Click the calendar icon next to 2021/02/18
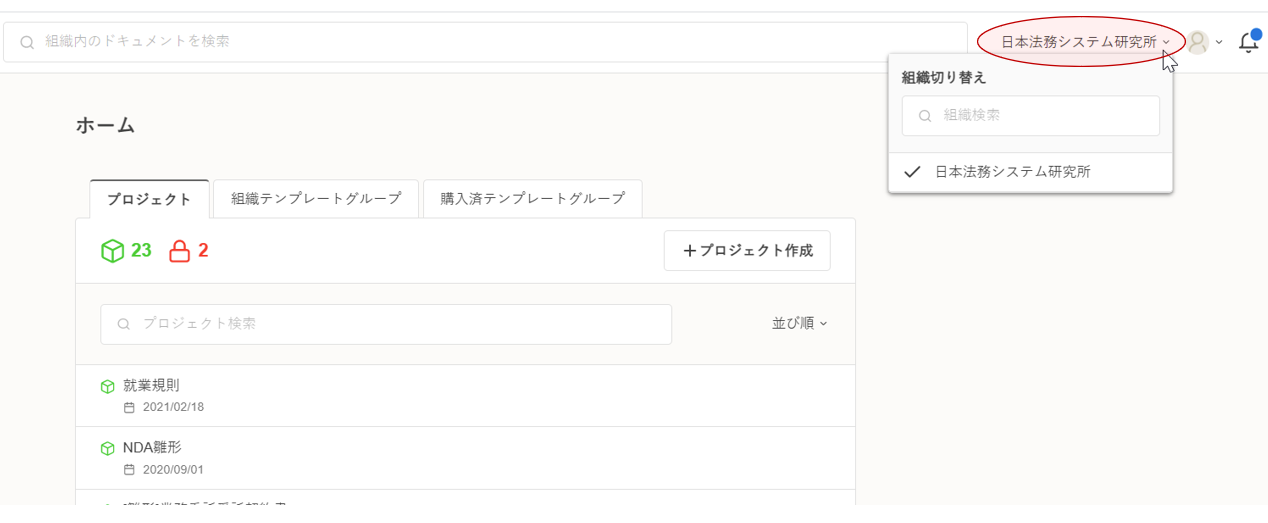Viewport: 1268px width, 523px height. tap(129, 408)
